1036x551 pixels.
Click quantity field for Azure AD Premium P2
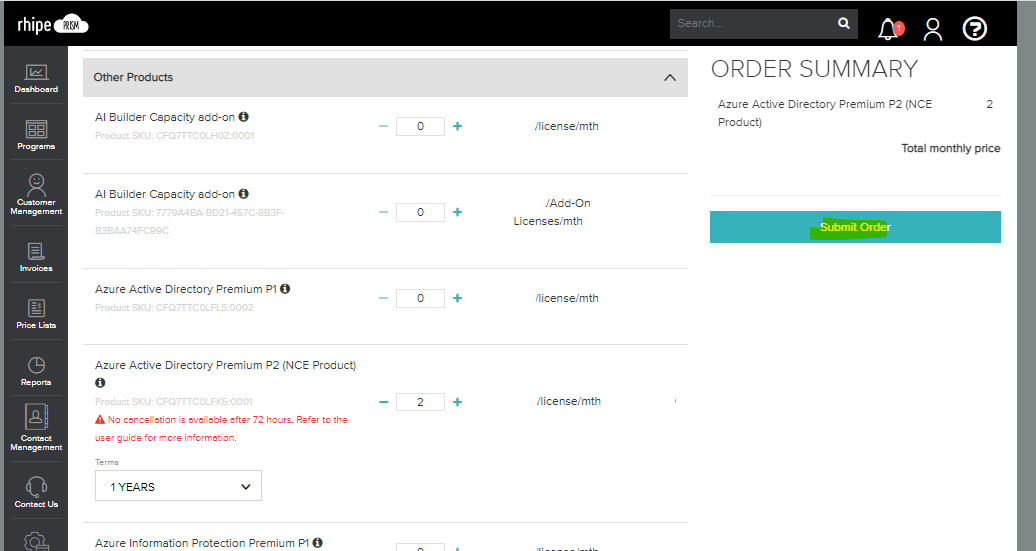click(420, 402)
